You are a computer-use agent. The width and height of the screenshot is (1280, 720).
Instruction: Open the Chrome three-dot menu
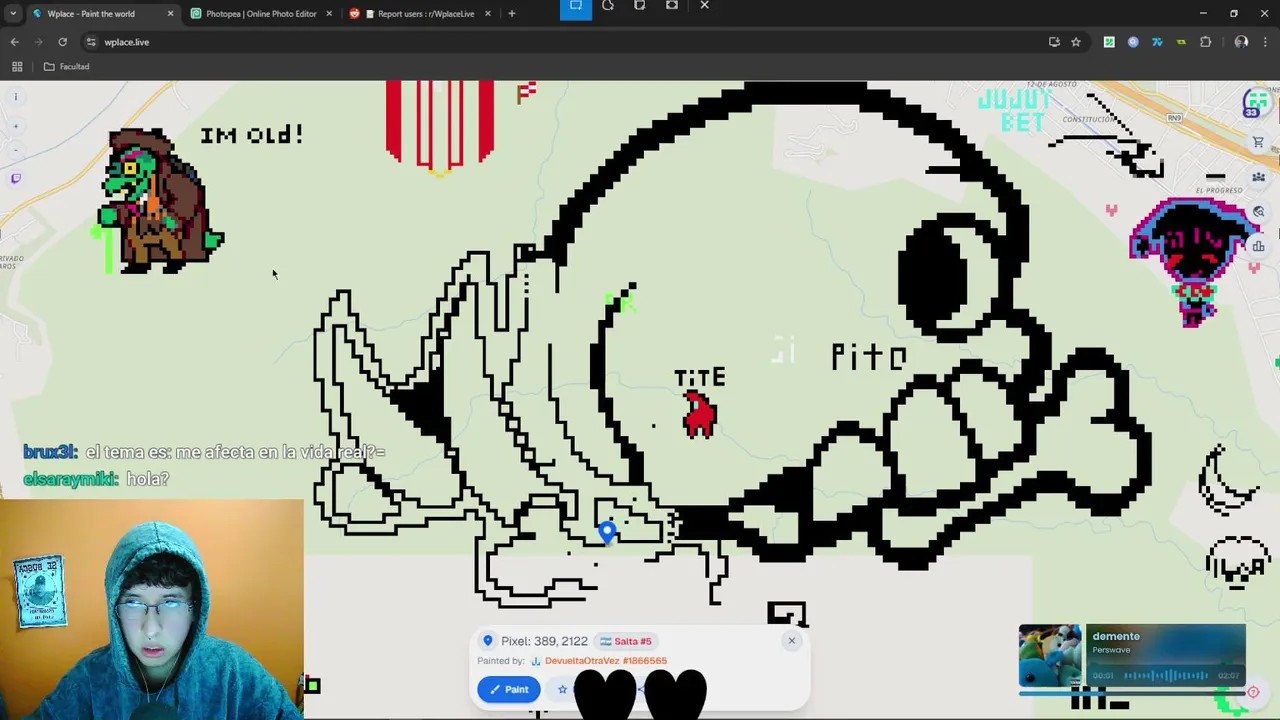[x=1265, y=42]
